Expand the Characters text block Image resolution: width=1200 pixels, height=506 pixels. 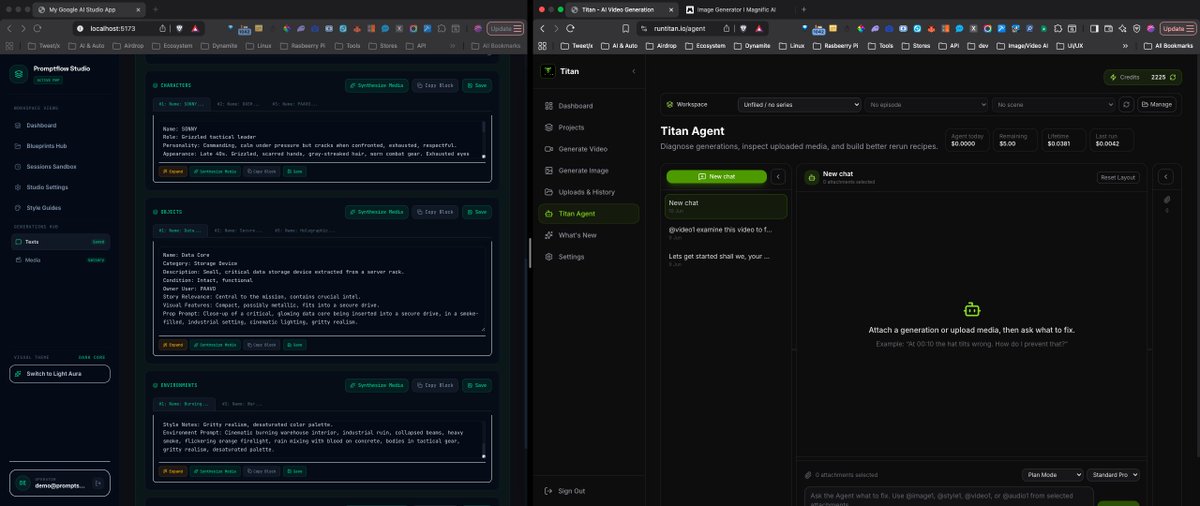click(173, 171)
